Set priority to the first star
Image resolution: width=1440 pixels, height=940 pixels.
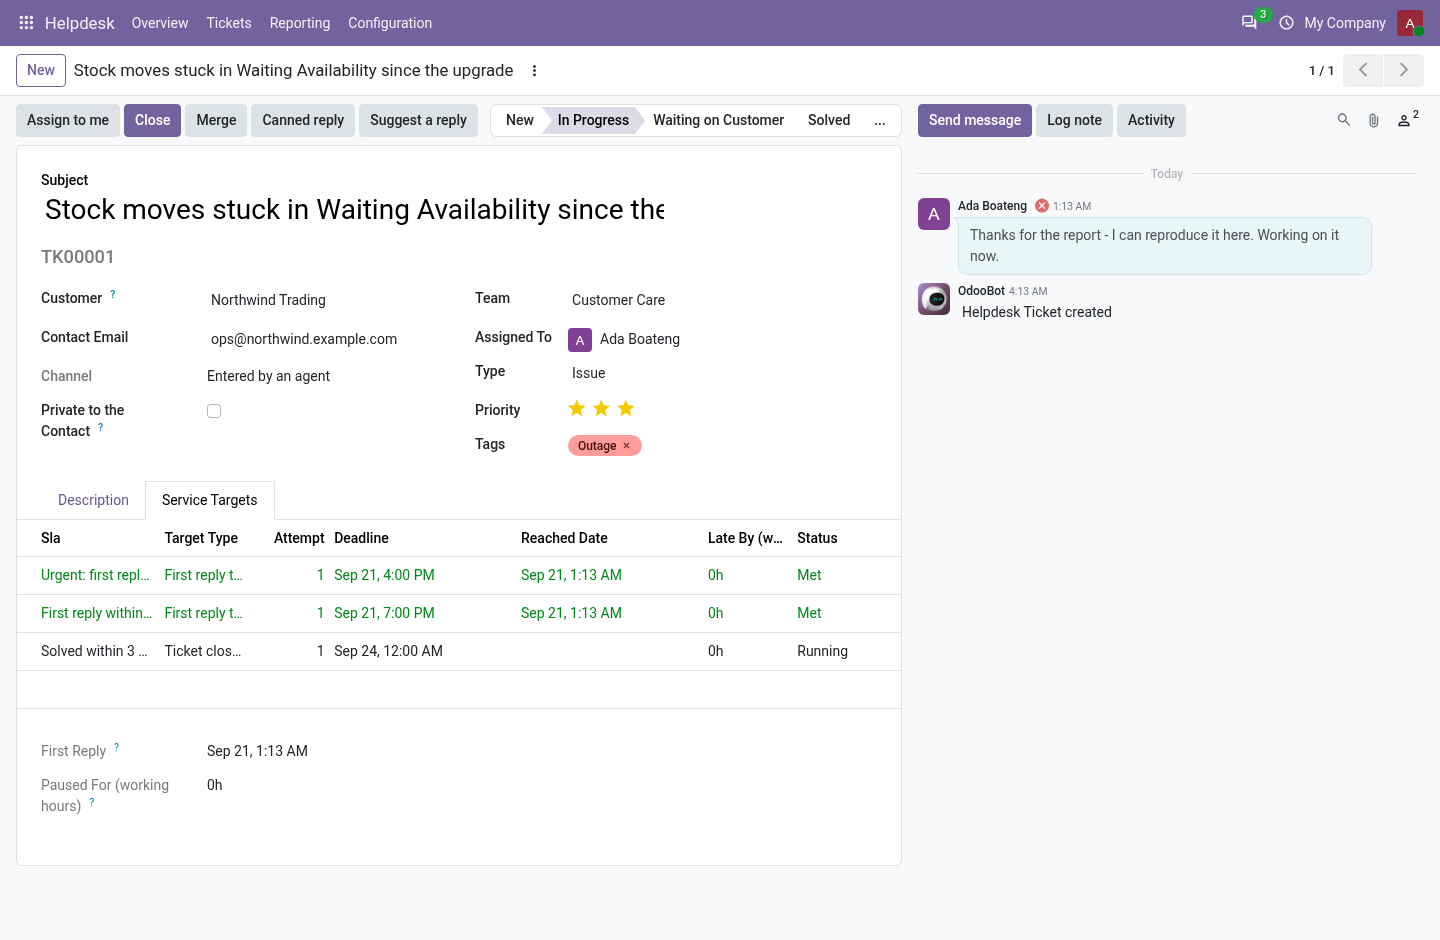pyautogui.click(x=577, y=408)
